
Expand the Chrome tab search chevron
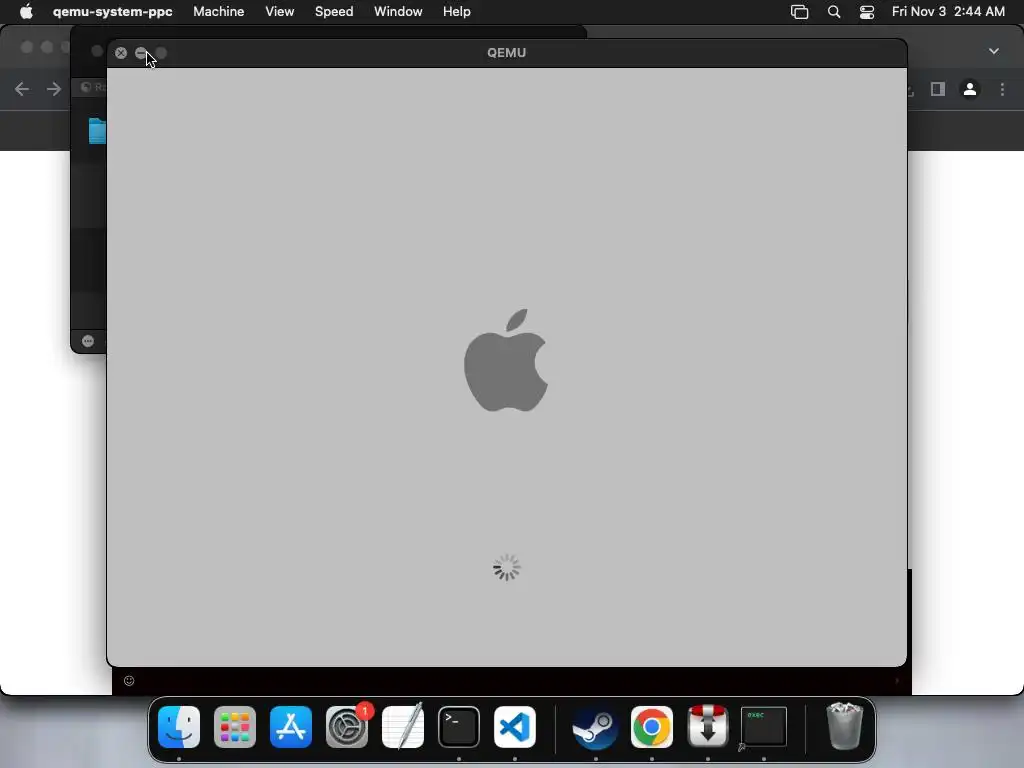click(x=993, y=51)
